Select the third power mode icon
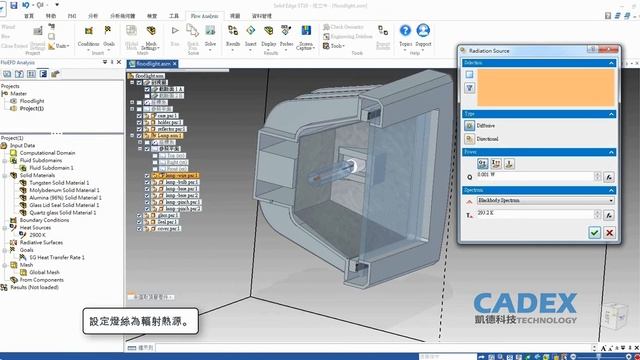The width and height of the screenshot is (640, 360). point(509,163)
